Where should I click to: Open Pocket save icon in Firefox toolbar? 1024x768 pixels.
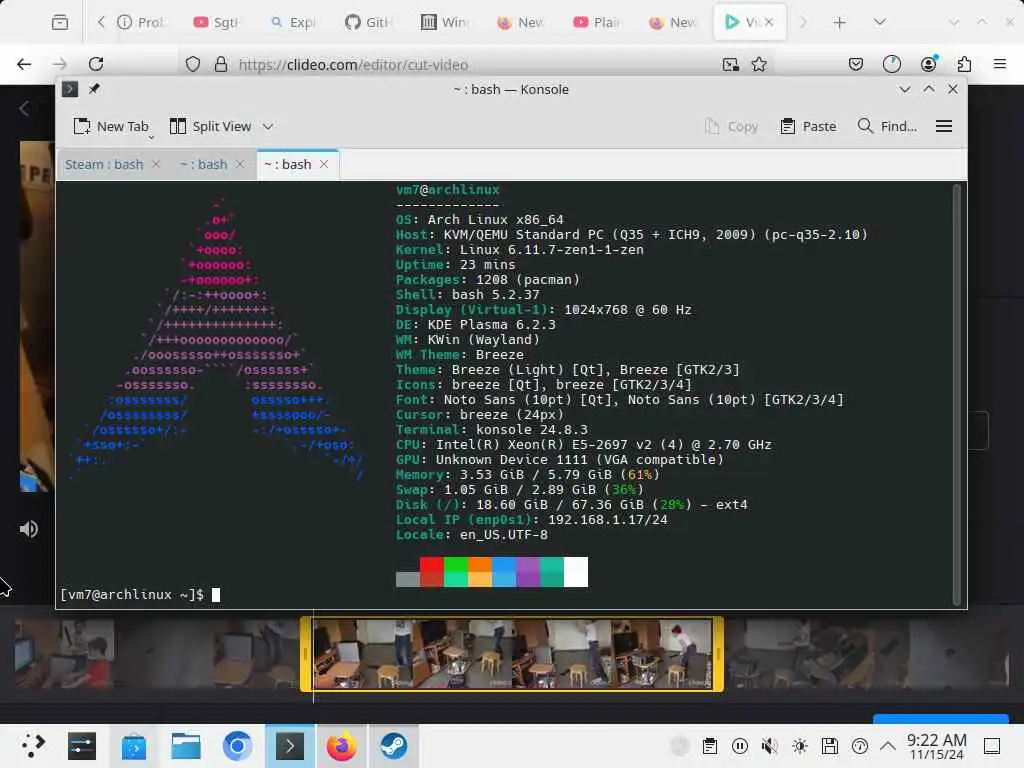coord(856,64)
